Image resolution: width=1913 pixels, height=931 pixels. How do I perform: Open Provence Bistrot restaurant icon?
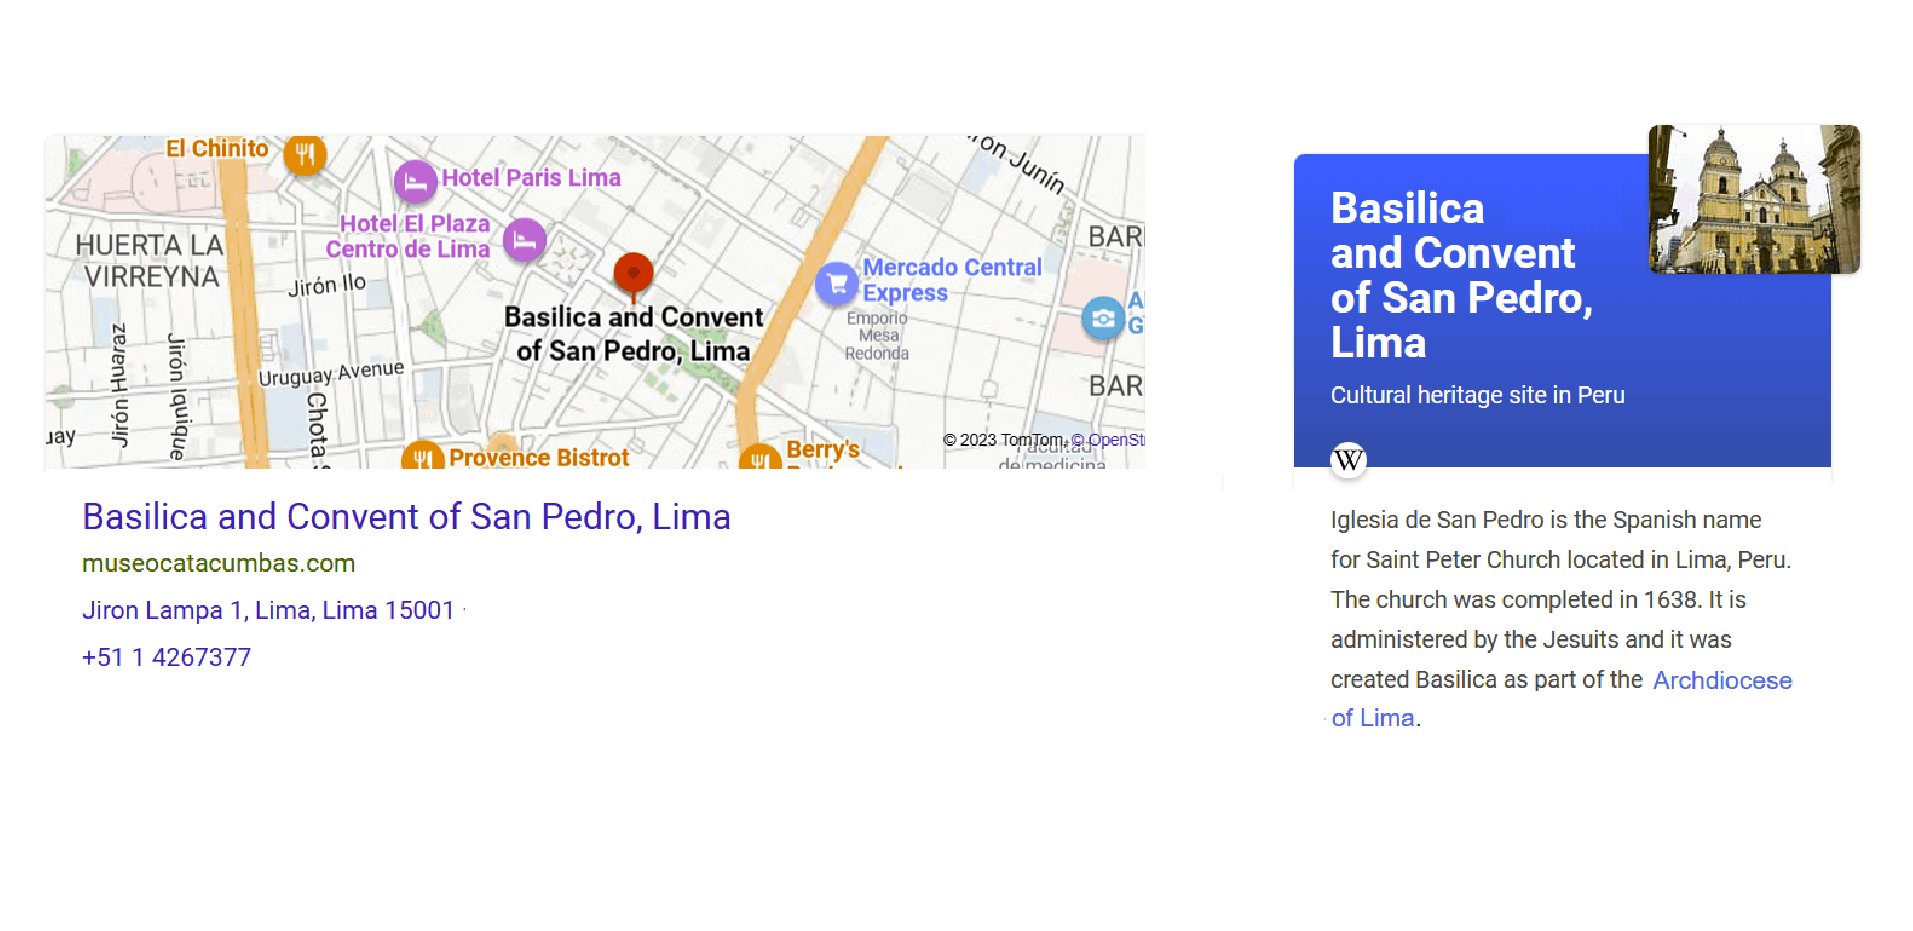click(422, 456)
